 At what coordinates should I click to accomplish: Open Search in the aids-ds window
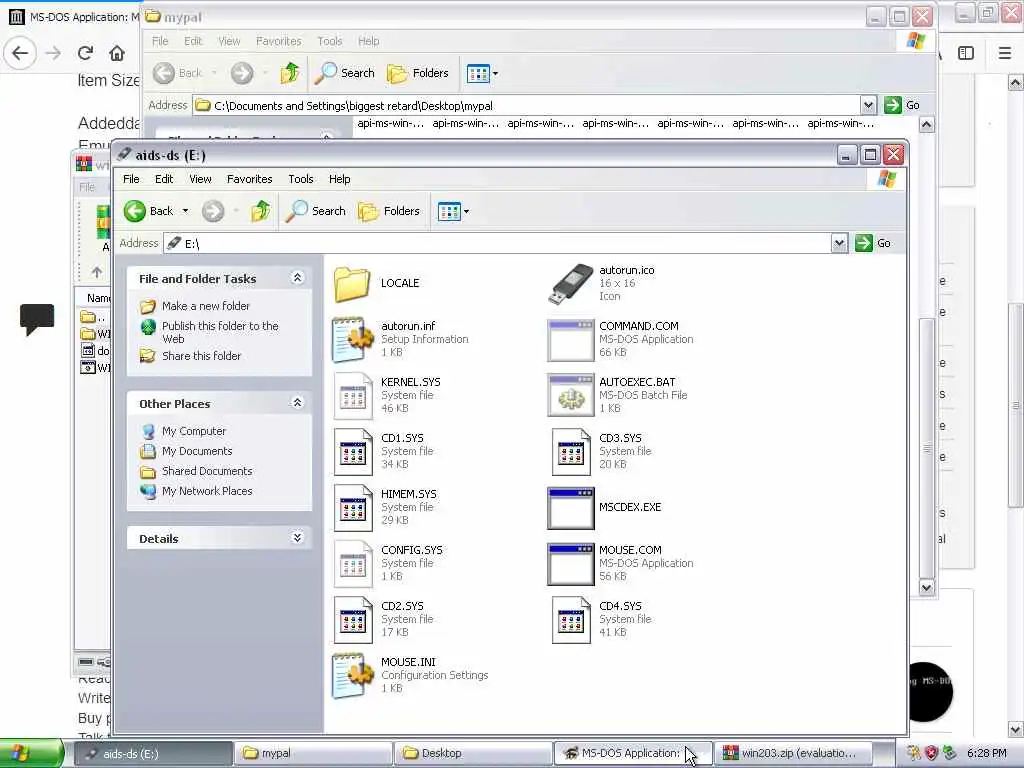coord(315,211)
